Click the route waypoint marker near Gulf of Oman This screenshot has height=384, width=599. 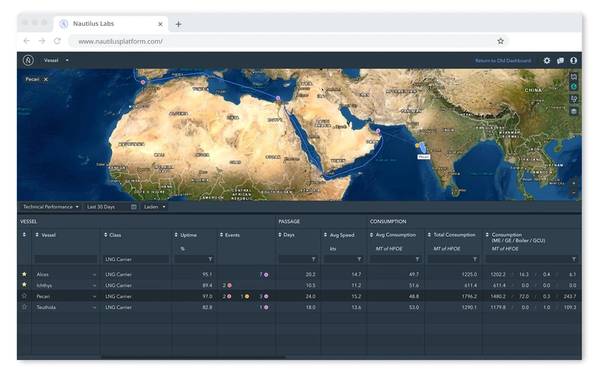[x=378, y=131]
